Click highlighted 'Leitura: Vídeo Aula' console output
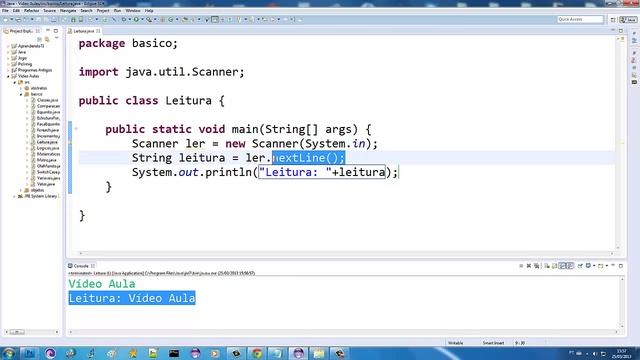Screen dimensions: 640x360 (x=132, y=298)
